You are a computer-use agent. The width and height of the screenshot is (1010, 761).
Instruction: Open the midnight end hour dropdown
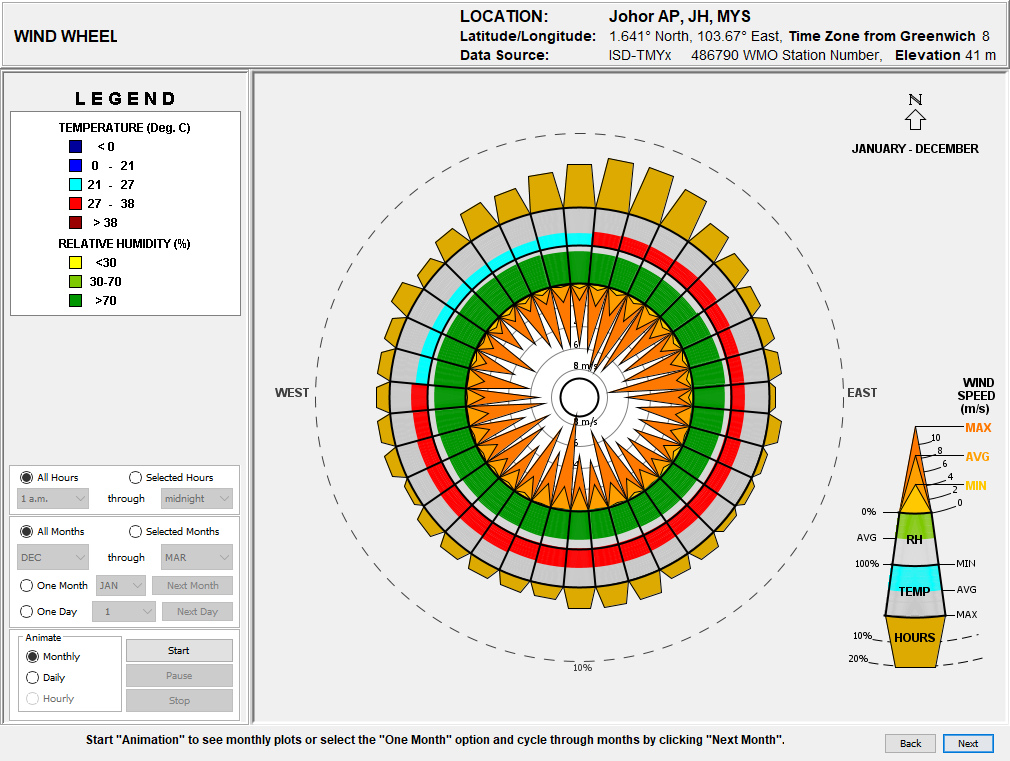pyautogui.click(x=197, y=498)
